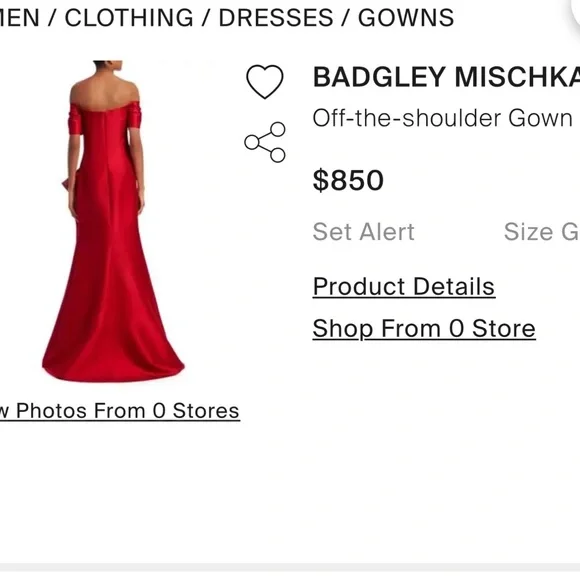Navigate to the partially visible WOMEN breadcrumb
The width and height of the screenshot is (580, 580).
tap(19, 17)
